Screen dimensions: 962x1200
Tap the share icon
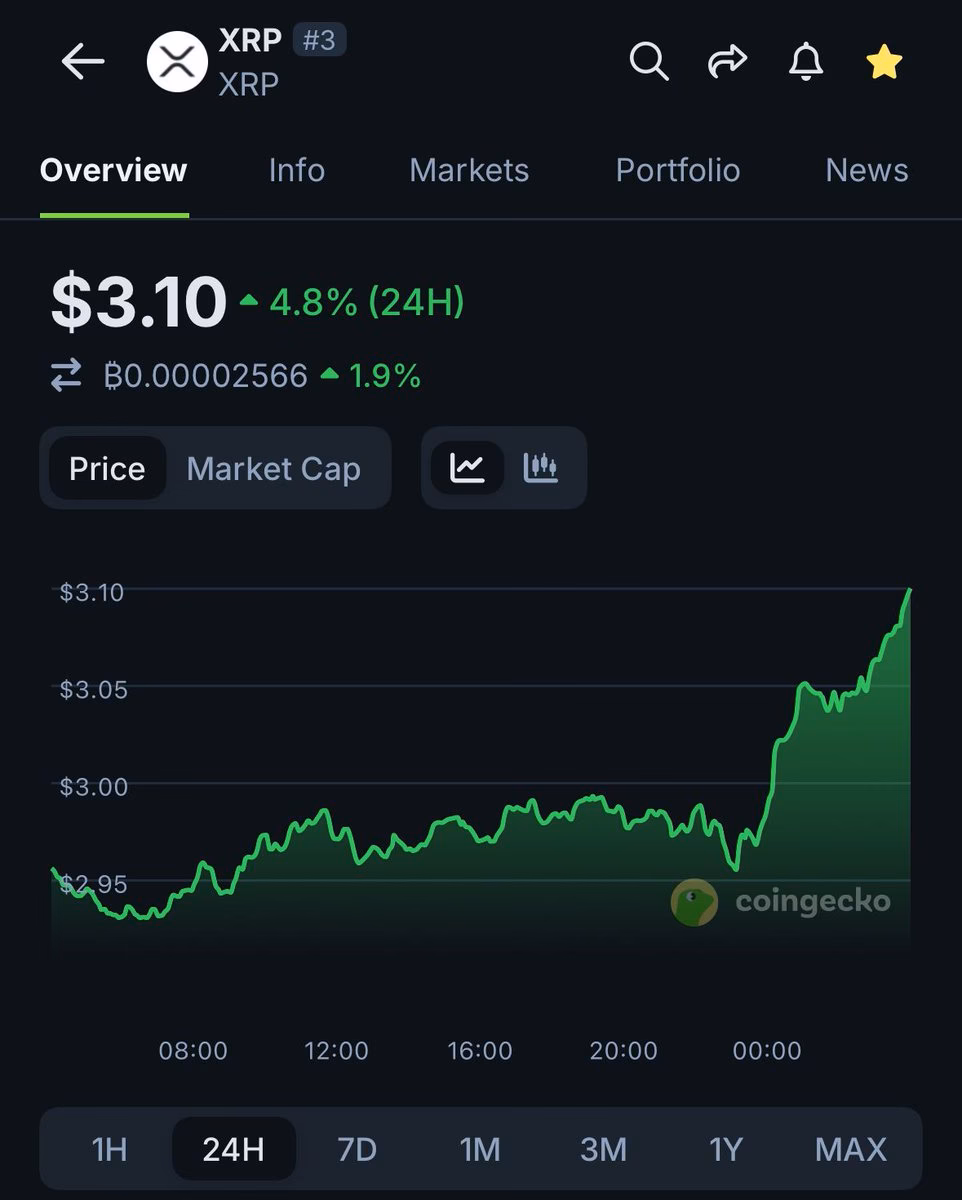click(726, 61)
